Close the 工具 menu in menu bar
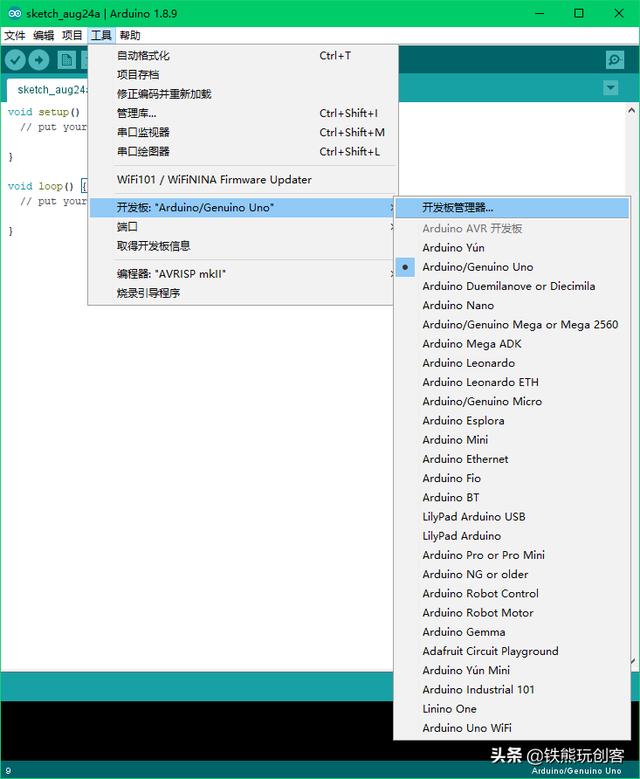The height and width of the screenshot is (779, 640). point(101,35)
